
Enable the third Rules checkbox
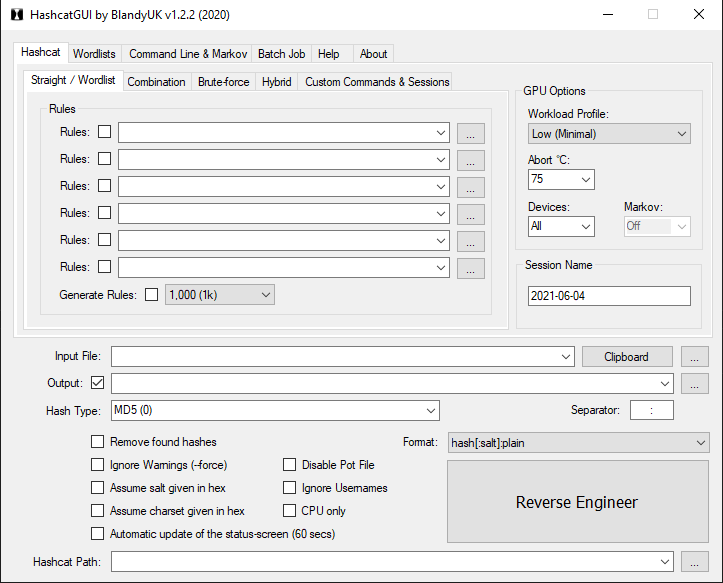(105, 186)
